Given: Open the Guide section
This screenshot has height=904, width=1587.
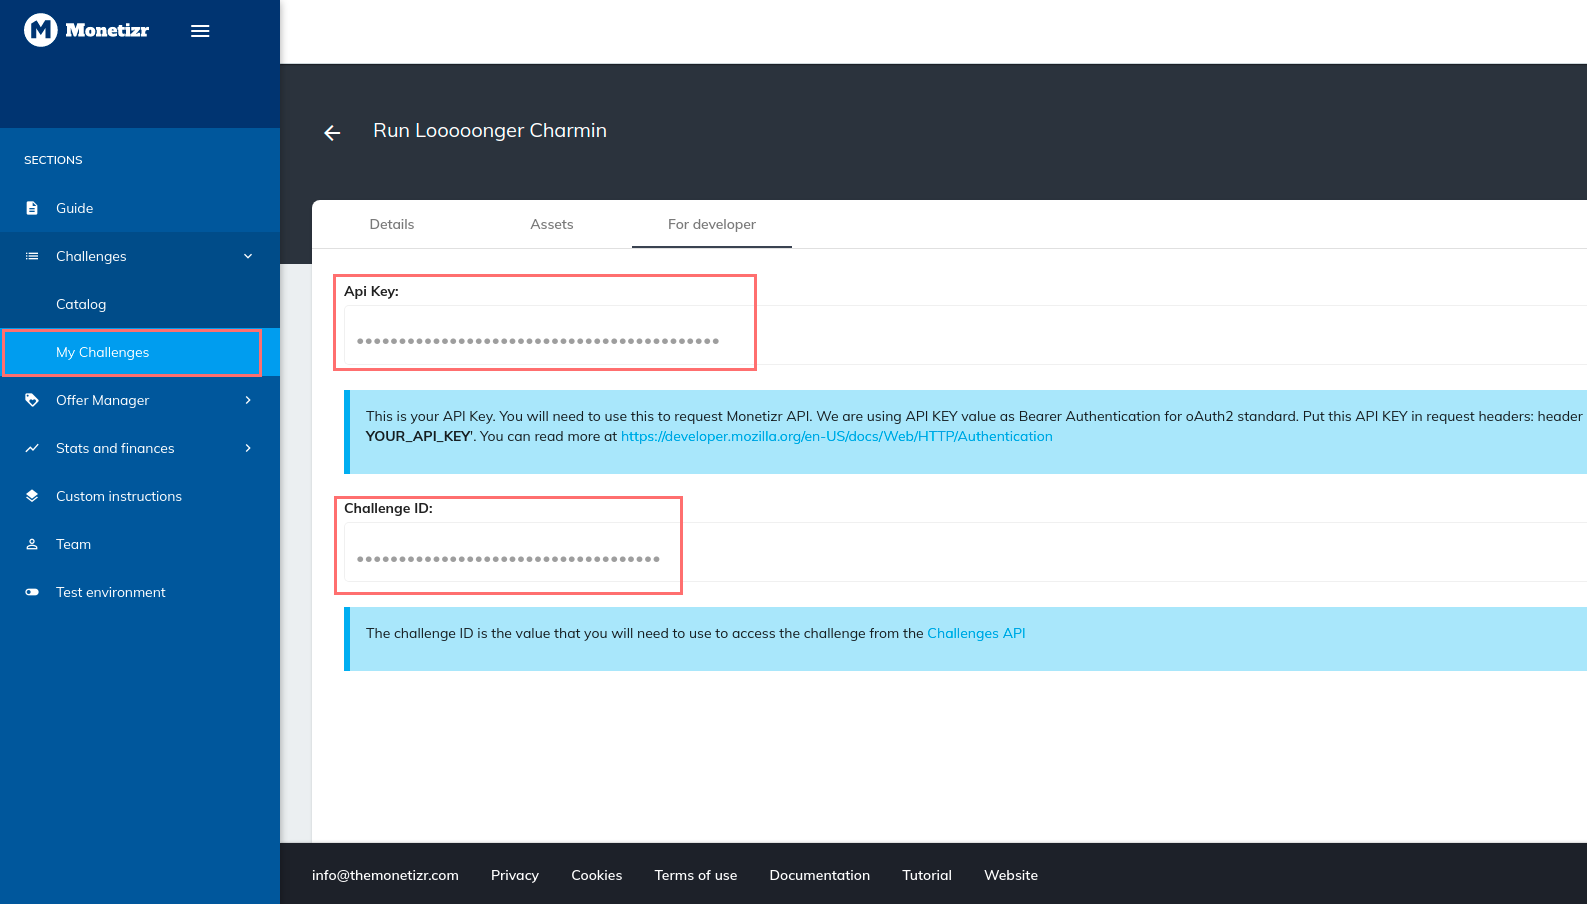Looking at the screenshot, I should point(140,208).
